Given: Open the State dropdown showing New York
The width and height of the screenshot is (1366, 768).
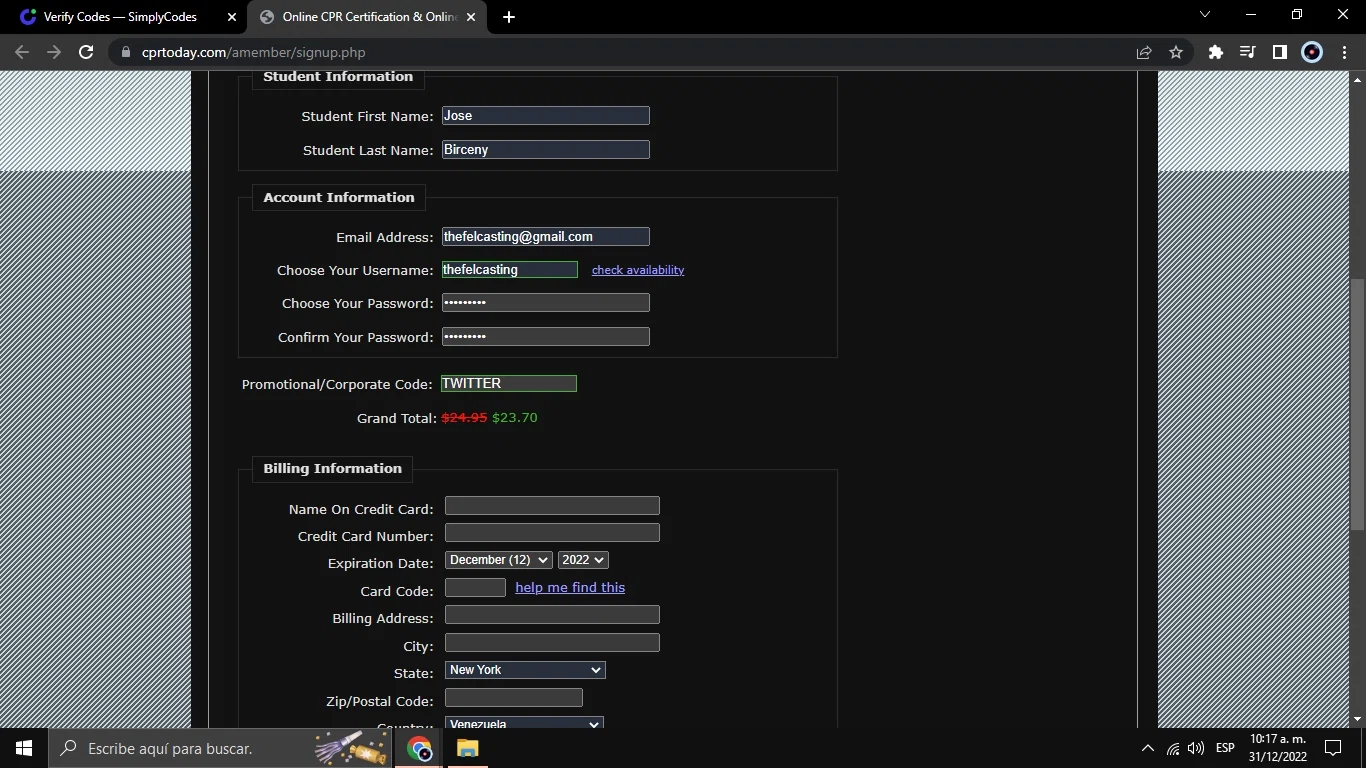Looking at the screenshot, I should [x=525, y=670].
